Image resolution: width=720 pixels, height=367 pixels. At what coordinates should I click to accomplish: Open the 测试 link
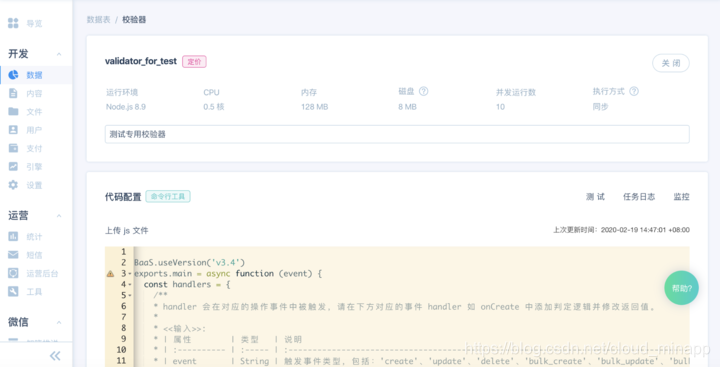596,197
